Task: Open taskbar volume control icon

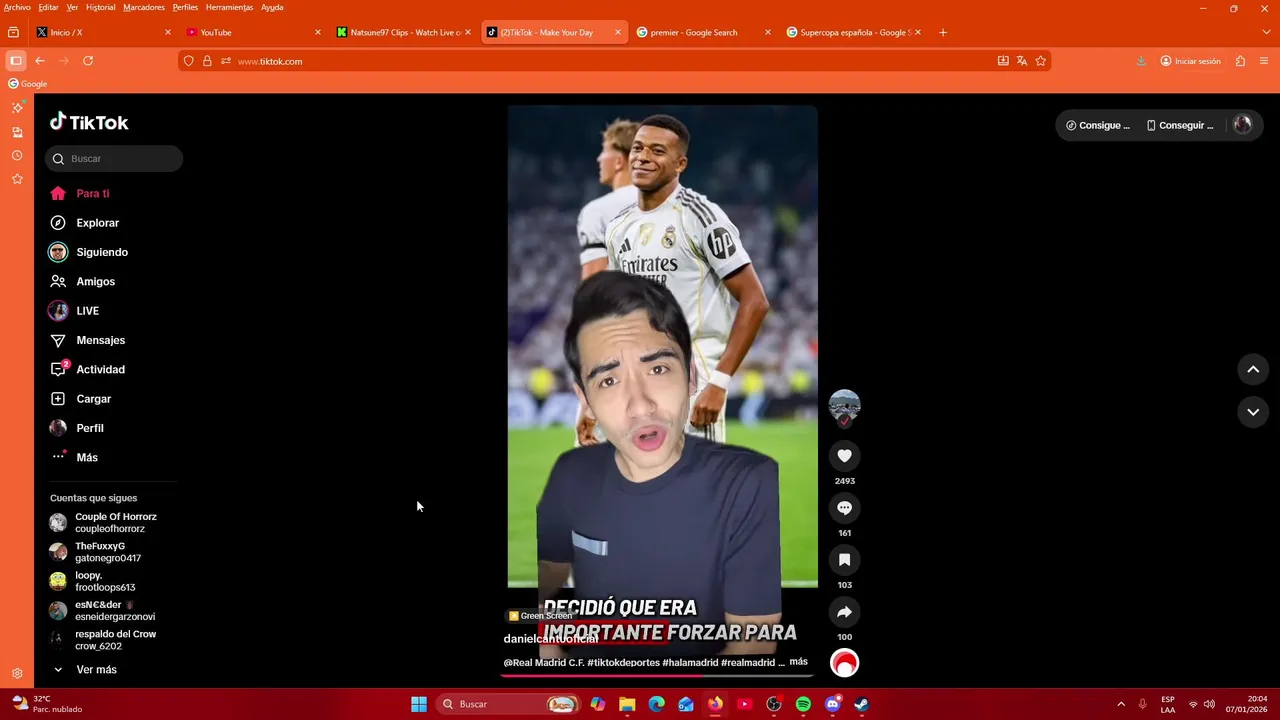Action: click(1209, 704)
